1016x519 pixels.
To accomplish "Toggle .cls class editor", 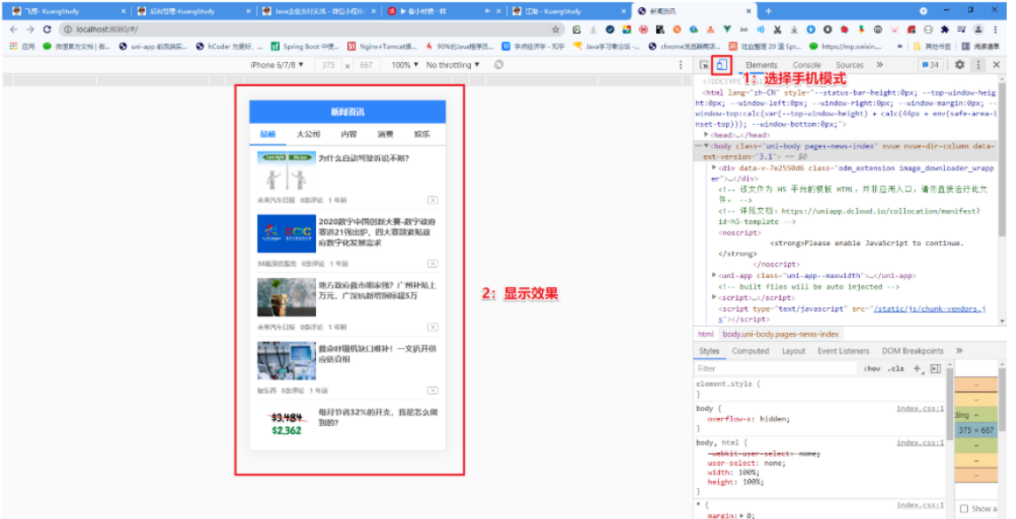I will point(896,368).
